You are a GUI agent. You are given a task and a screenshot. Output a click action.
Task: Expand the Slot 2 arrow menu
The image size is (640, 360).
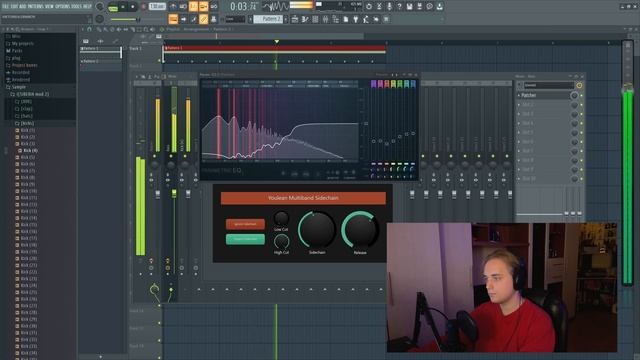(x=519, y=105)
